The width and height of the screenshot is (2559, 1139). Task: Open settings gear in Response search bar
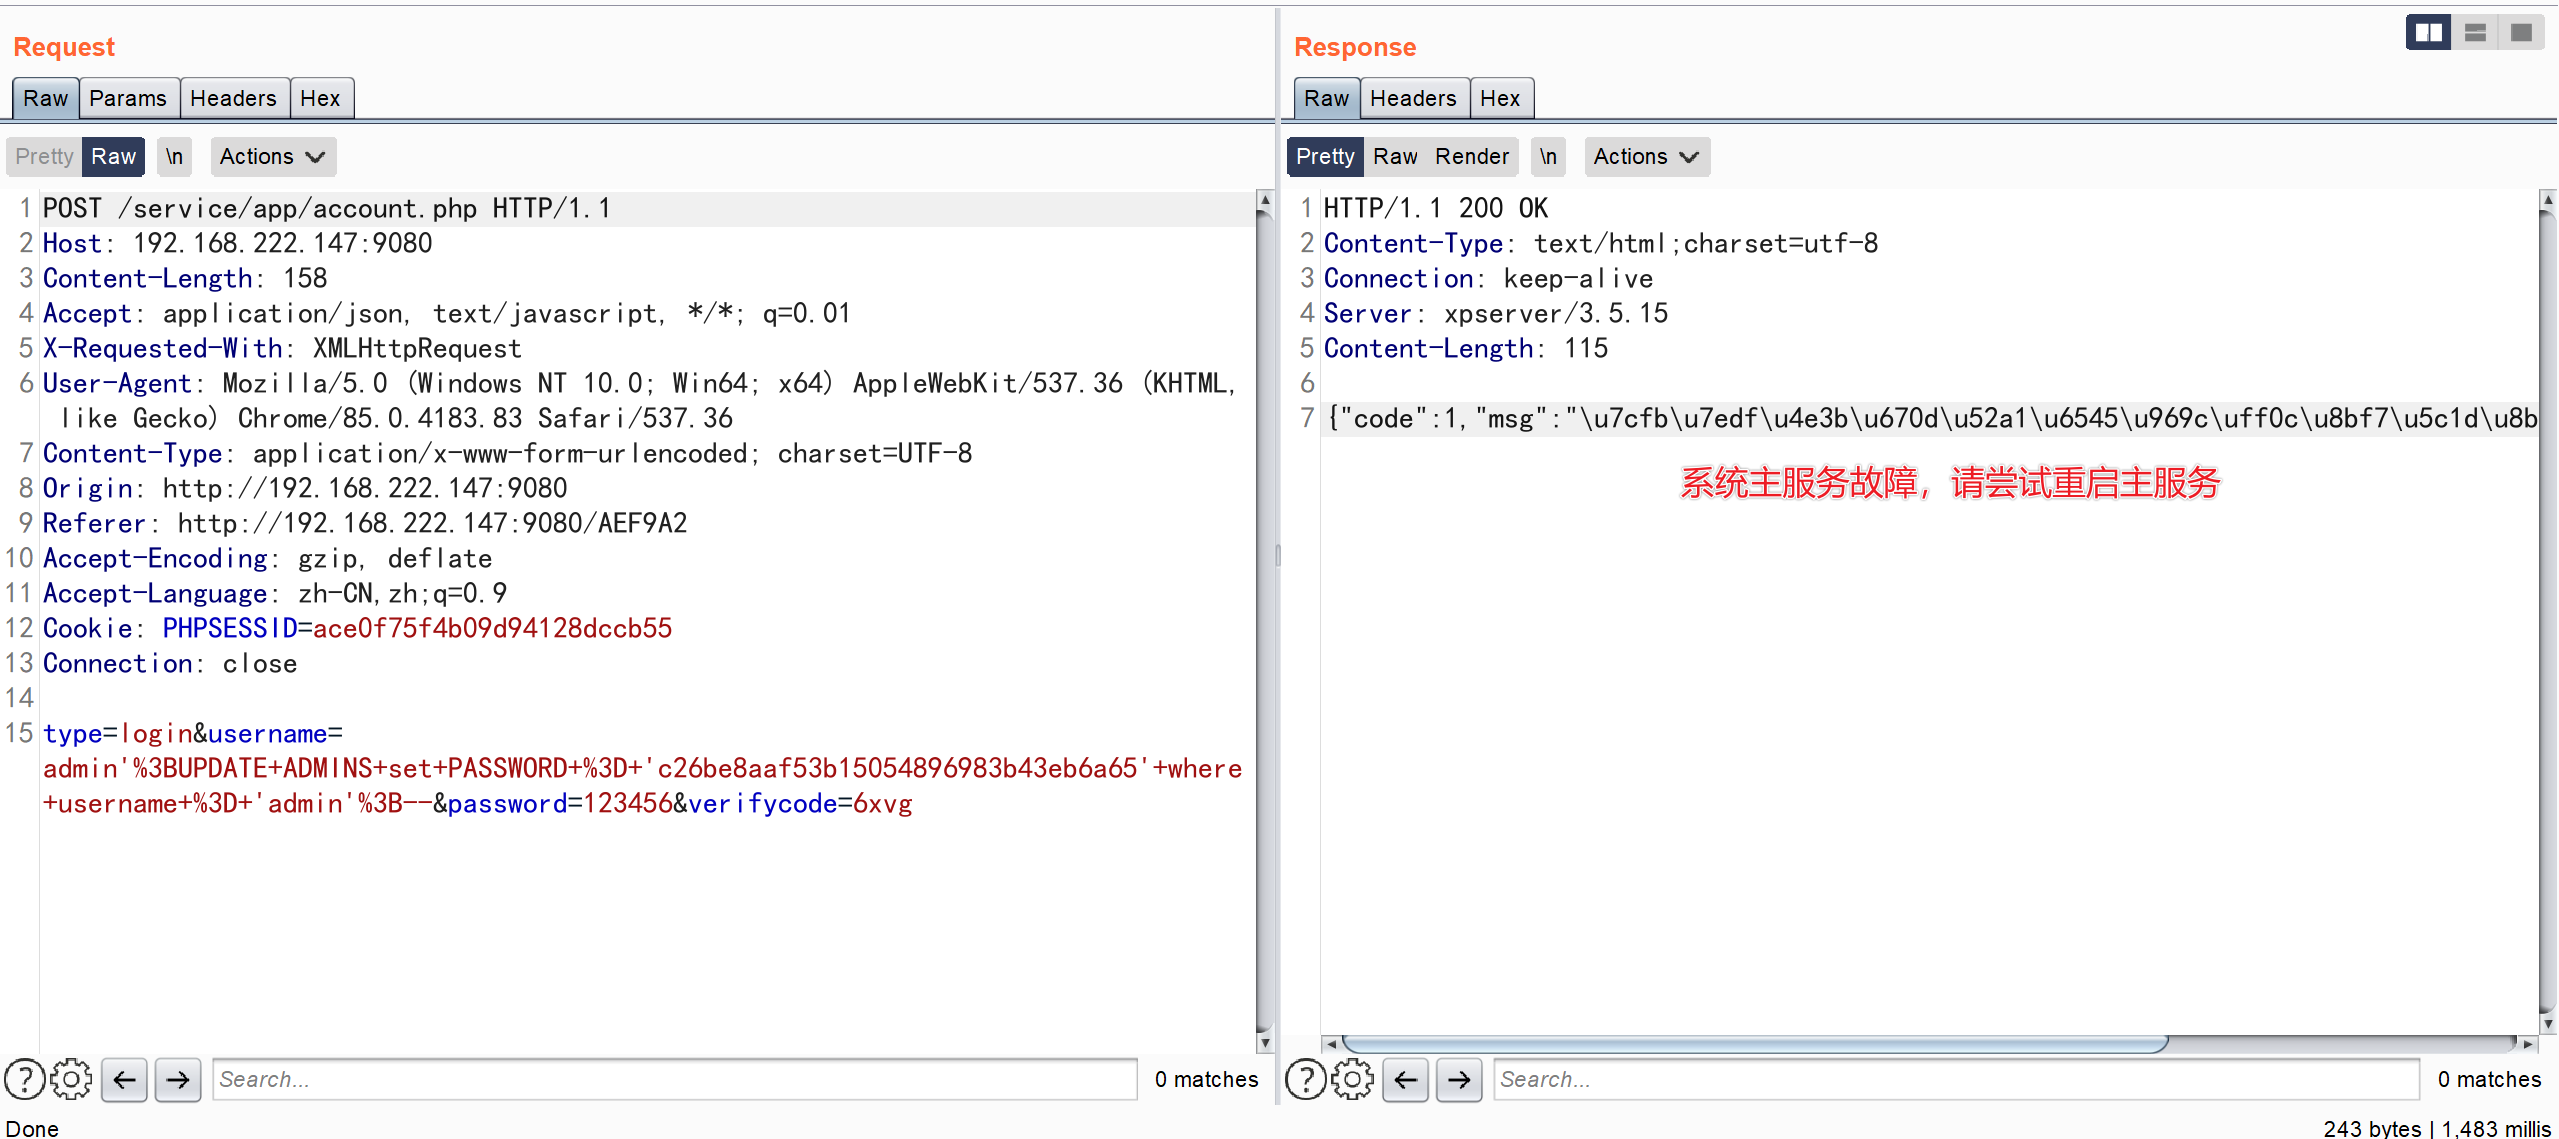[x=1352, y=1079]
